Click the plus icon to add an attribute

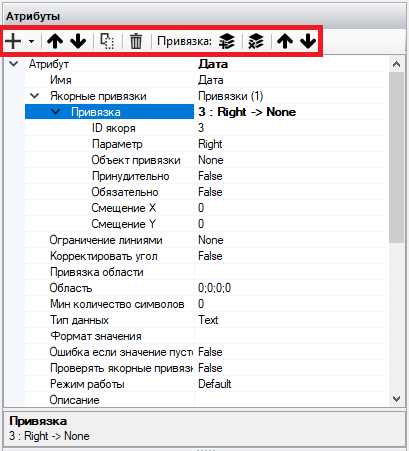(x=13, y=41)
